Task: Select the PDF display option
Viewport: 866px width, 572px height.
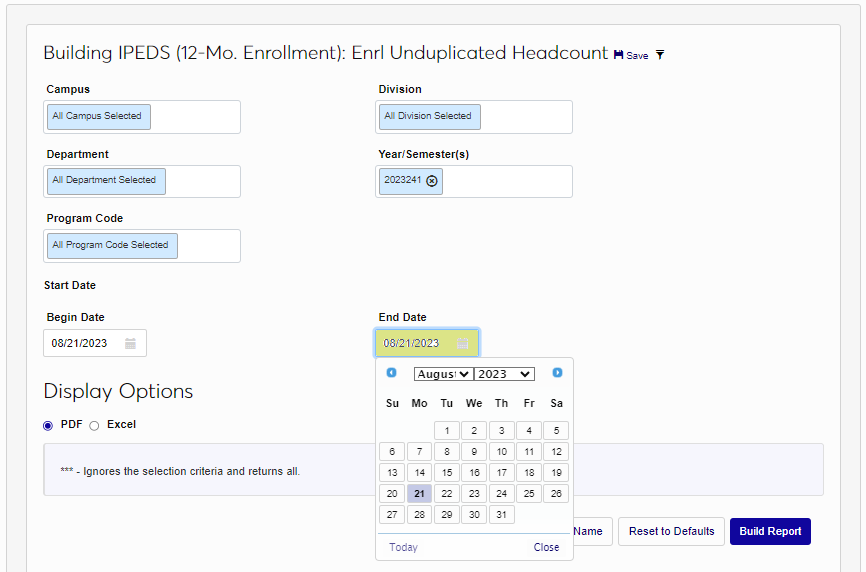Action: coord(48,425)
